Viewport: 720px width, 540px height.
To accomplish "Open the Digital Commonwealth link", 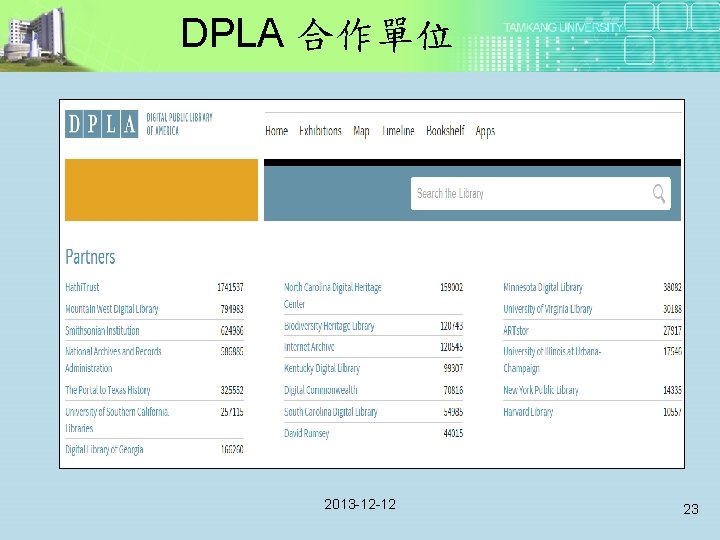I will click(321, 390).
